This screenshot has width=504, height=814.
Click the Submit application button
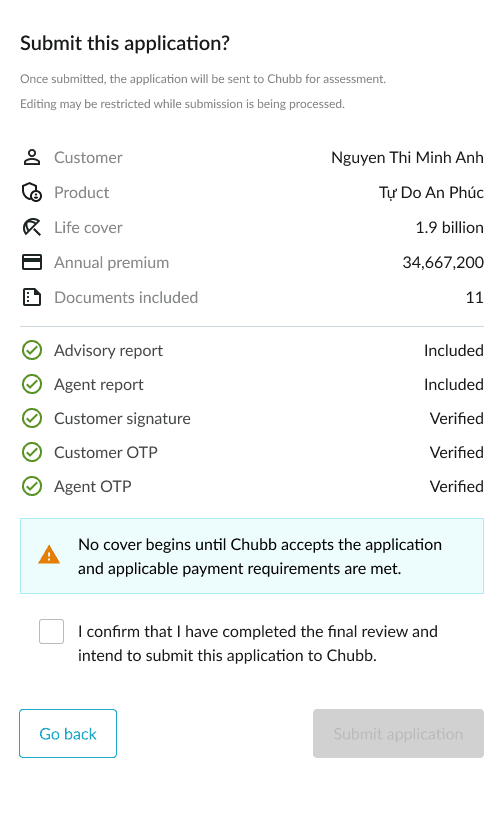pos(398,734)
